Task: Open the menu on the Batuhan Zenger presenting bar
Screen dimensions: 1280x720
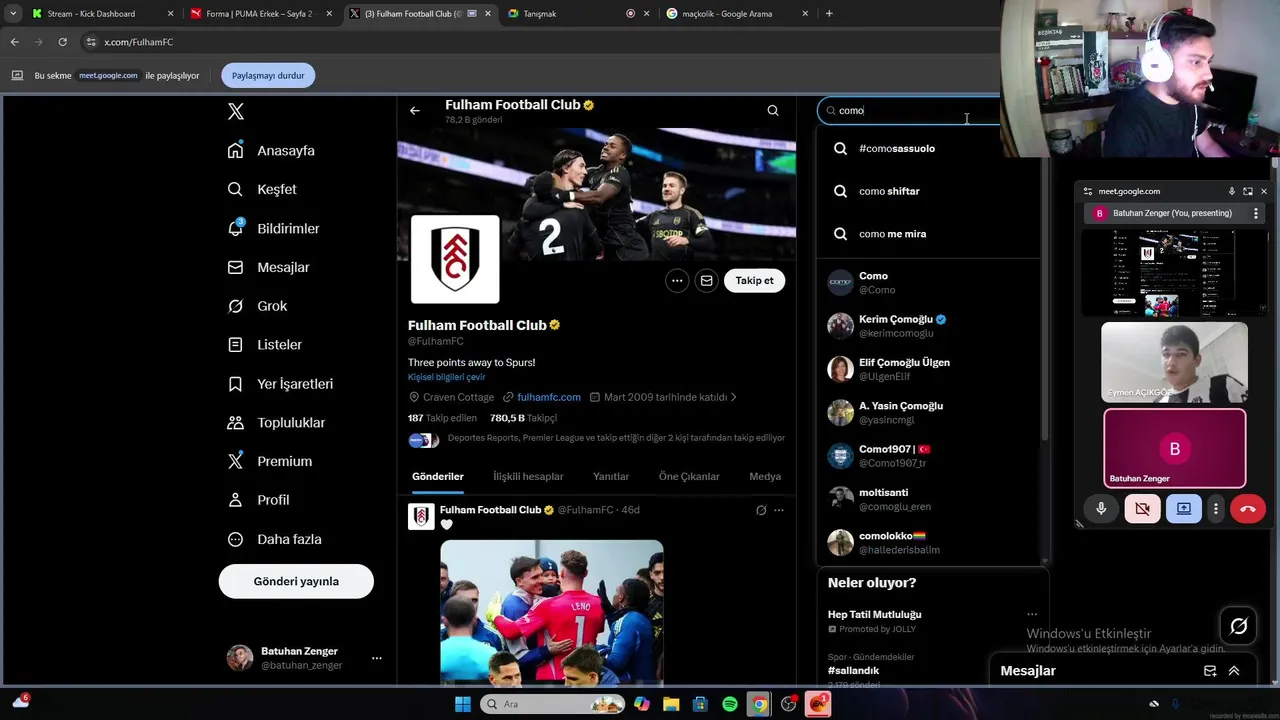Action: tap(1256, 213)
